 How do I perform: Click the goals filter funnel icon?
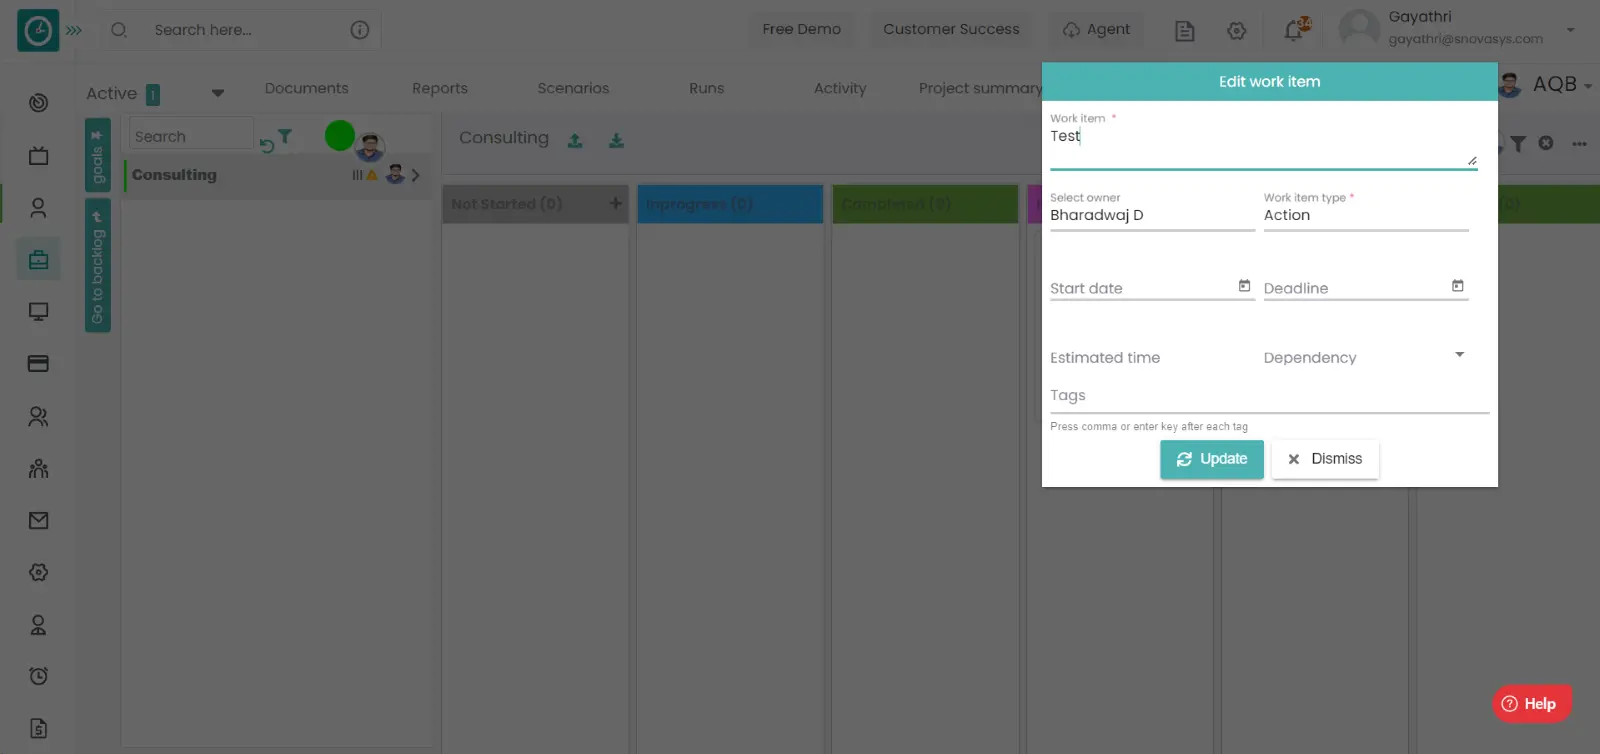pos(285,136)
